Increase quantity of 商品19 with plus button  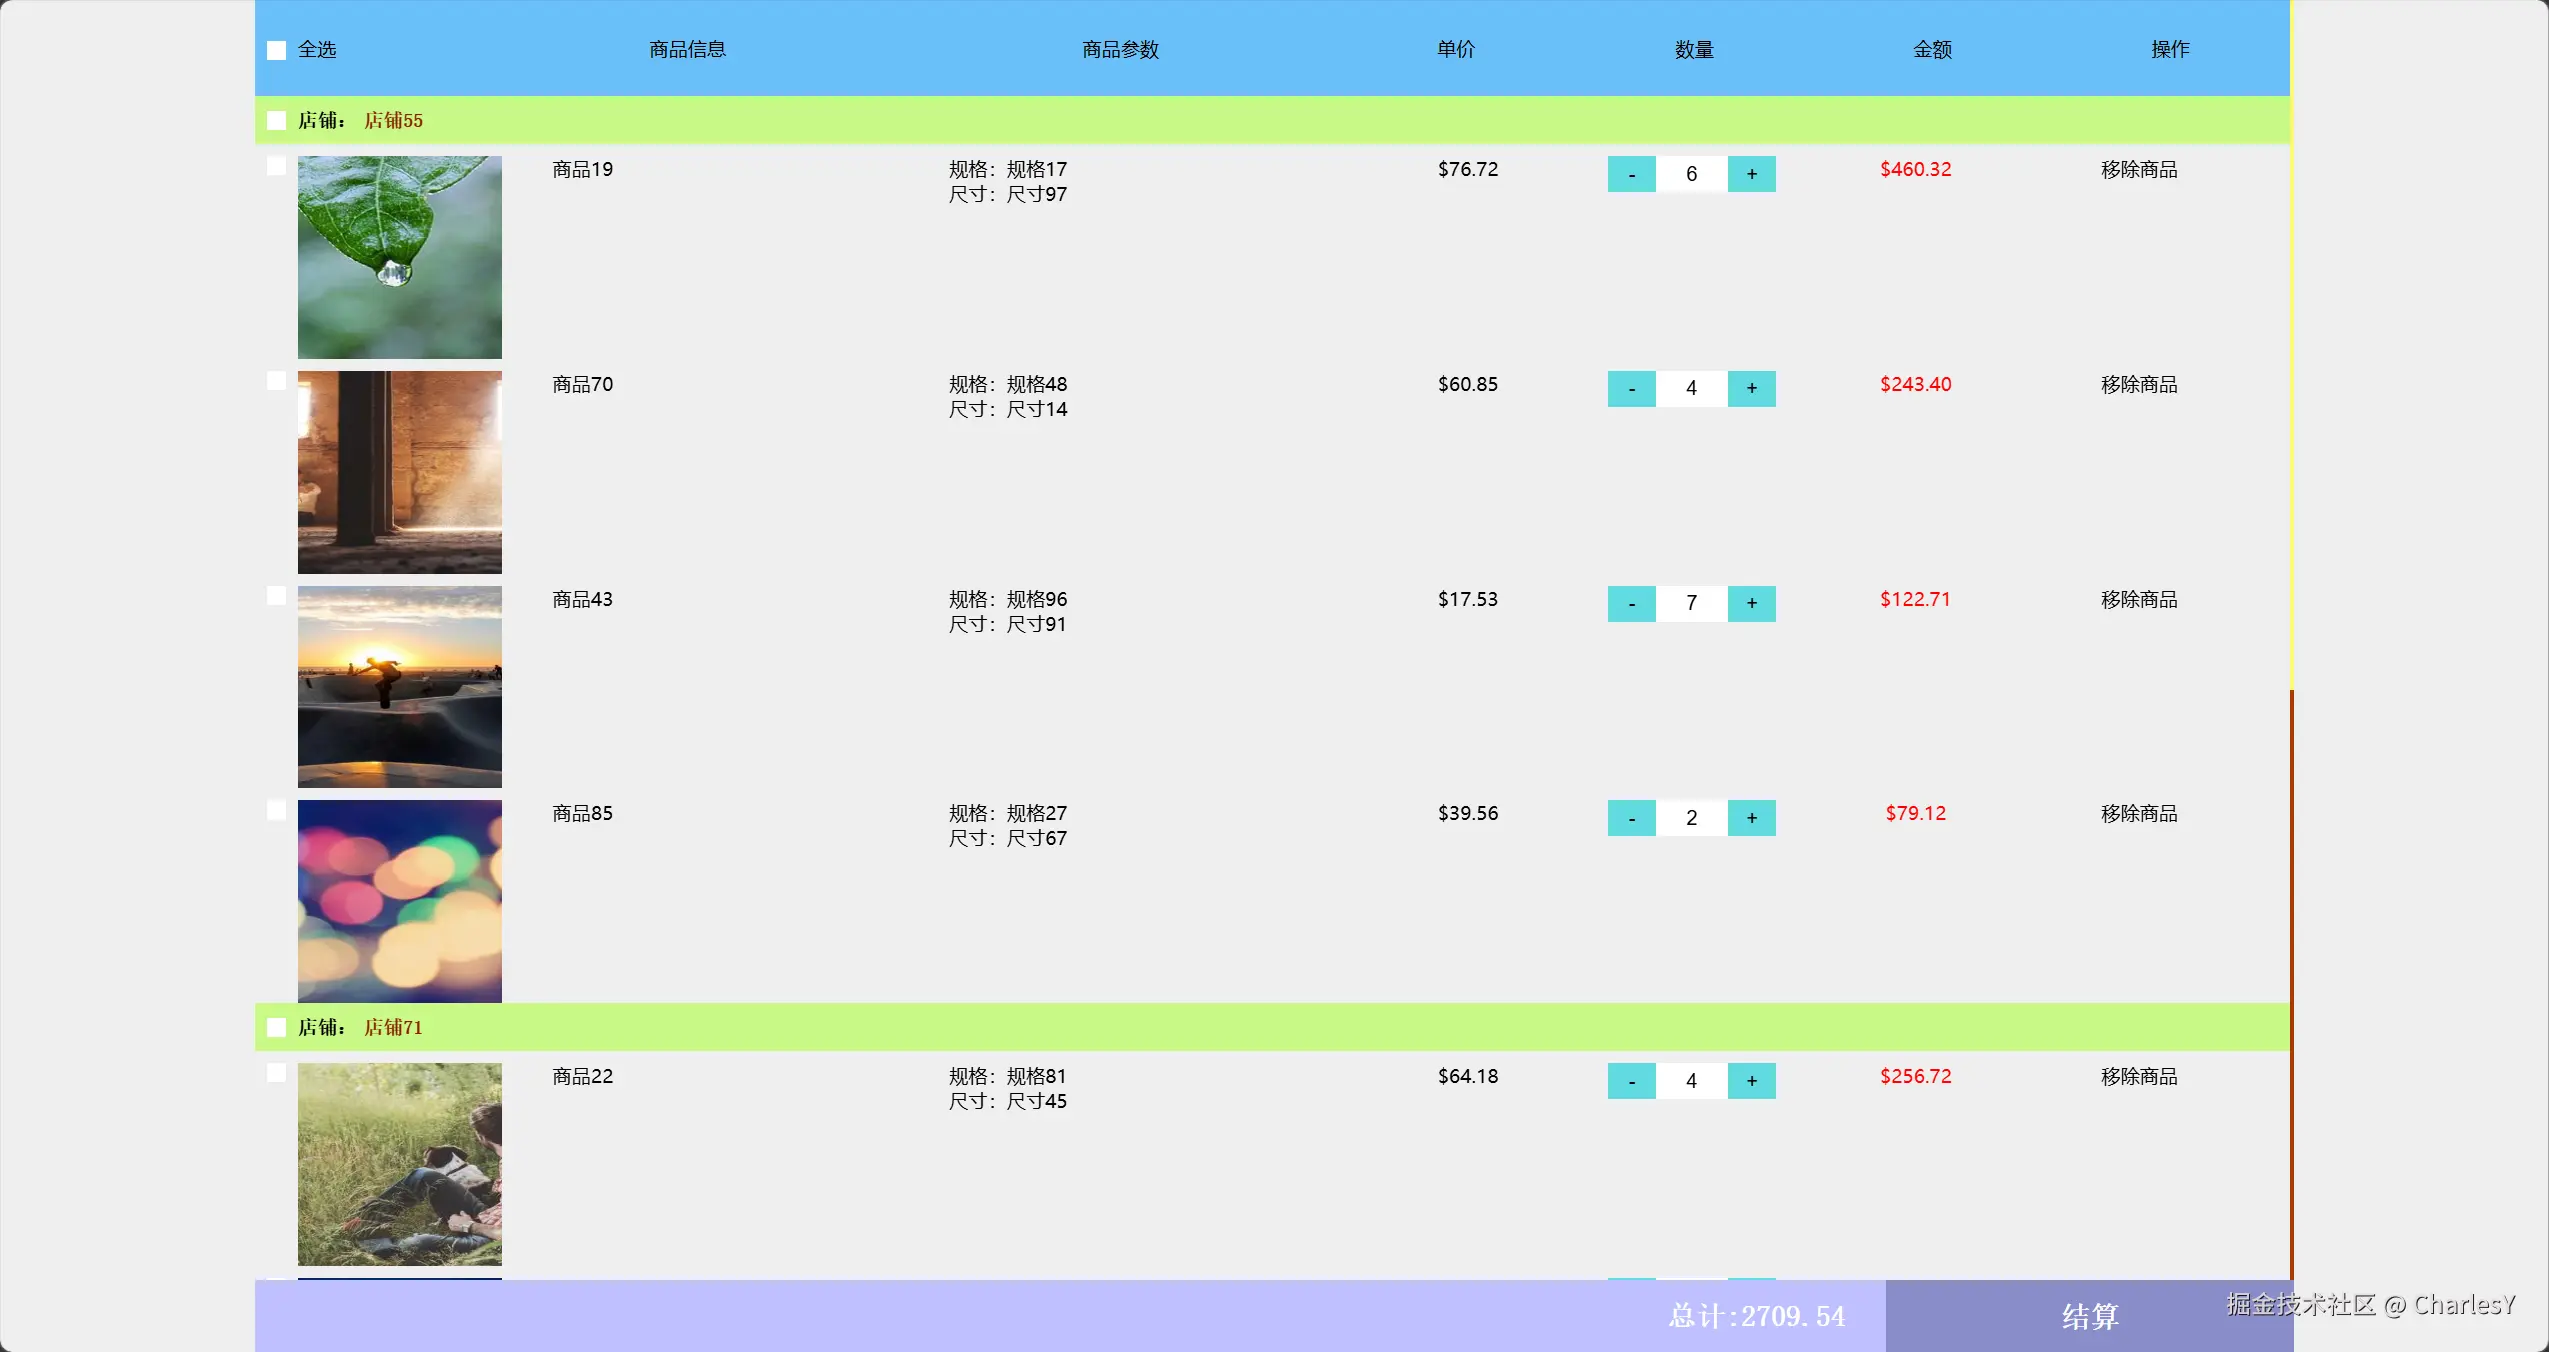click(x=1751, y=174)
